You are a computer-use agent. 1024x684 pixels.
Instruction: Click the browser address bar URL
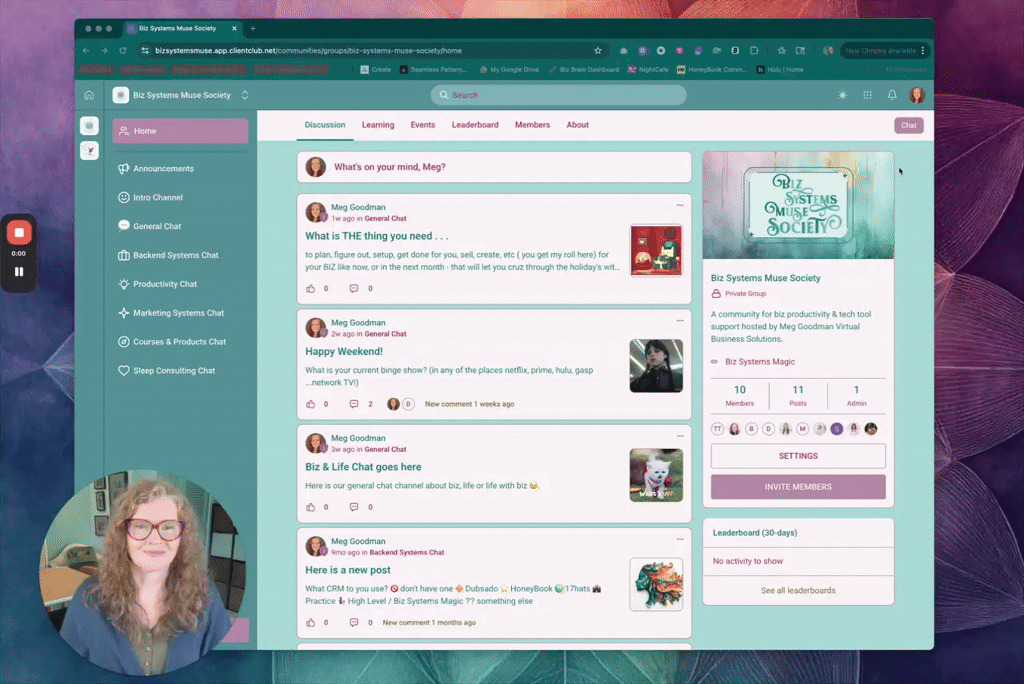[308, 50]
